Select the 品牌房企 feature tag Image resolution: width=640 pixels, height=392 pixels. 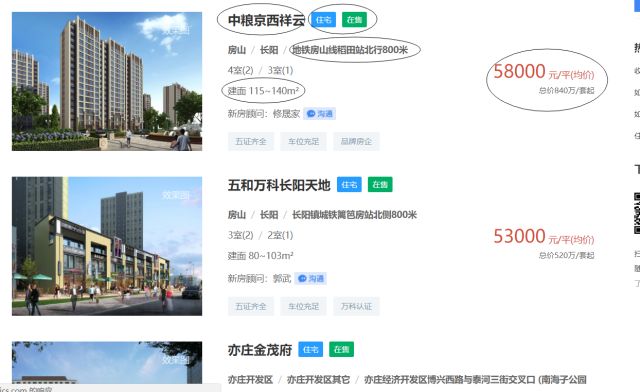(356, 141)
